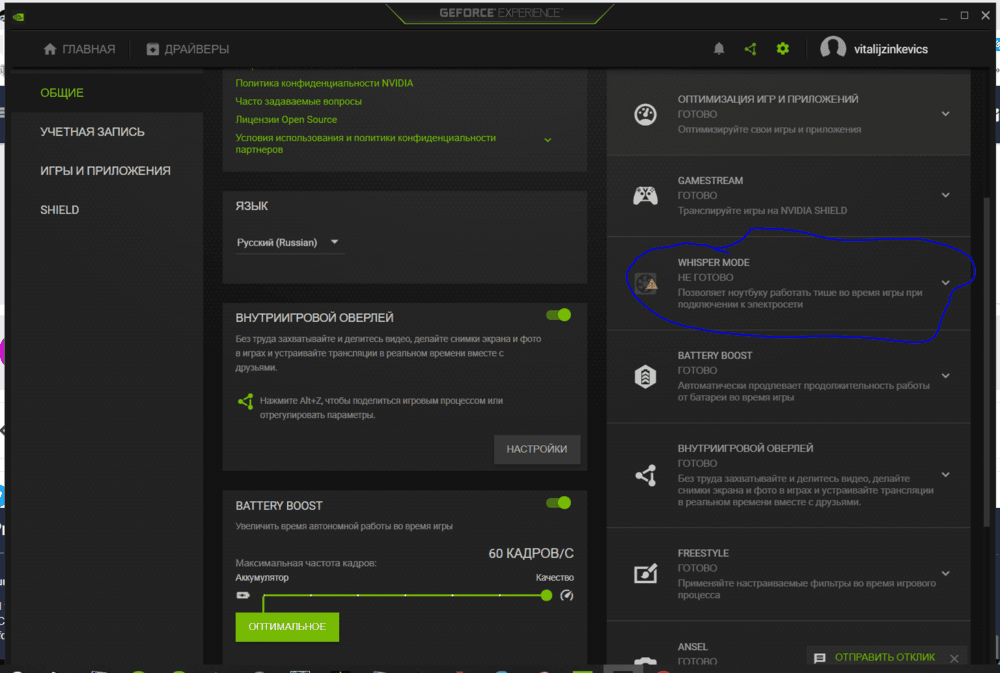Click the notifications bell icon
The width and height of the screenshot is (1000, 673).
click(x=718, y=49)
